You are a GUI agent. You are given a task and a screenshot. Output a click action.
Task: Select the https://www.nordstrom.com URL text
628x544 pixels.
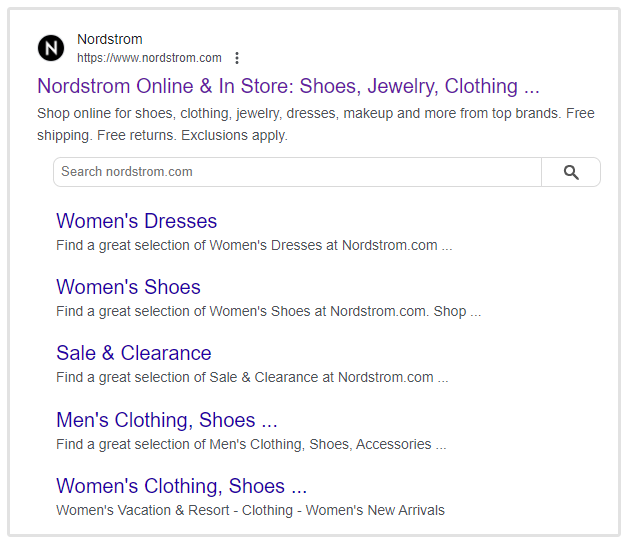click(149, 58)
